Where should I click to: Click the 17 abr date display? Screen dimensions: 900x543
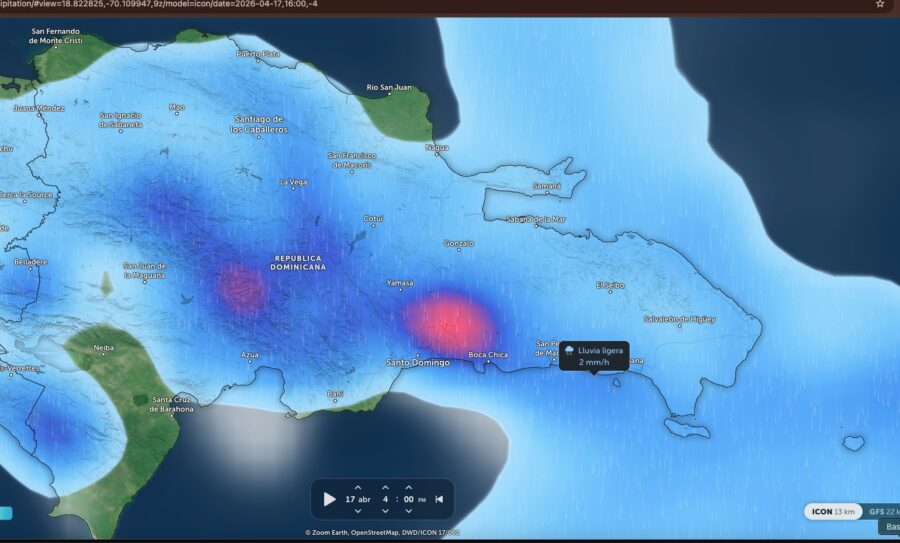(357, 499)
